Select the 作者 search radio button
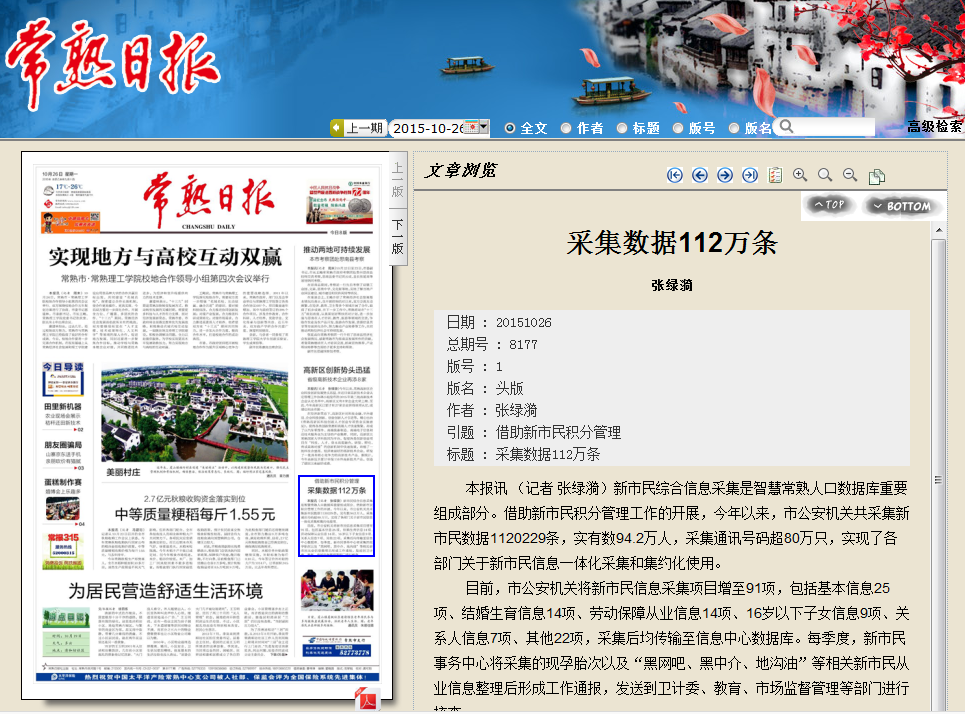 566,128
